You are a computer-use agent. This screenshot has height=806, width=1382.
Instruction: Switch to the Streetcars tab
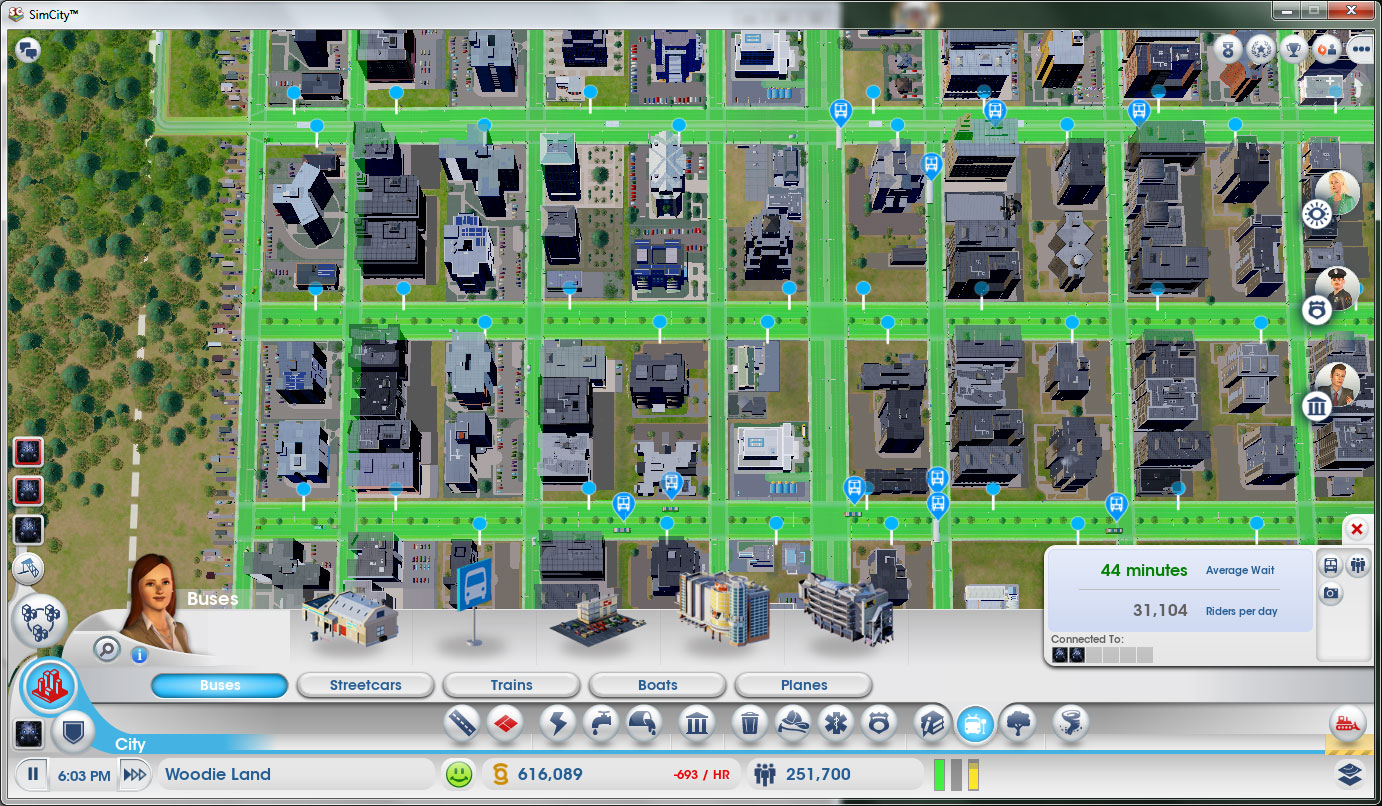[x=365, y=685]
